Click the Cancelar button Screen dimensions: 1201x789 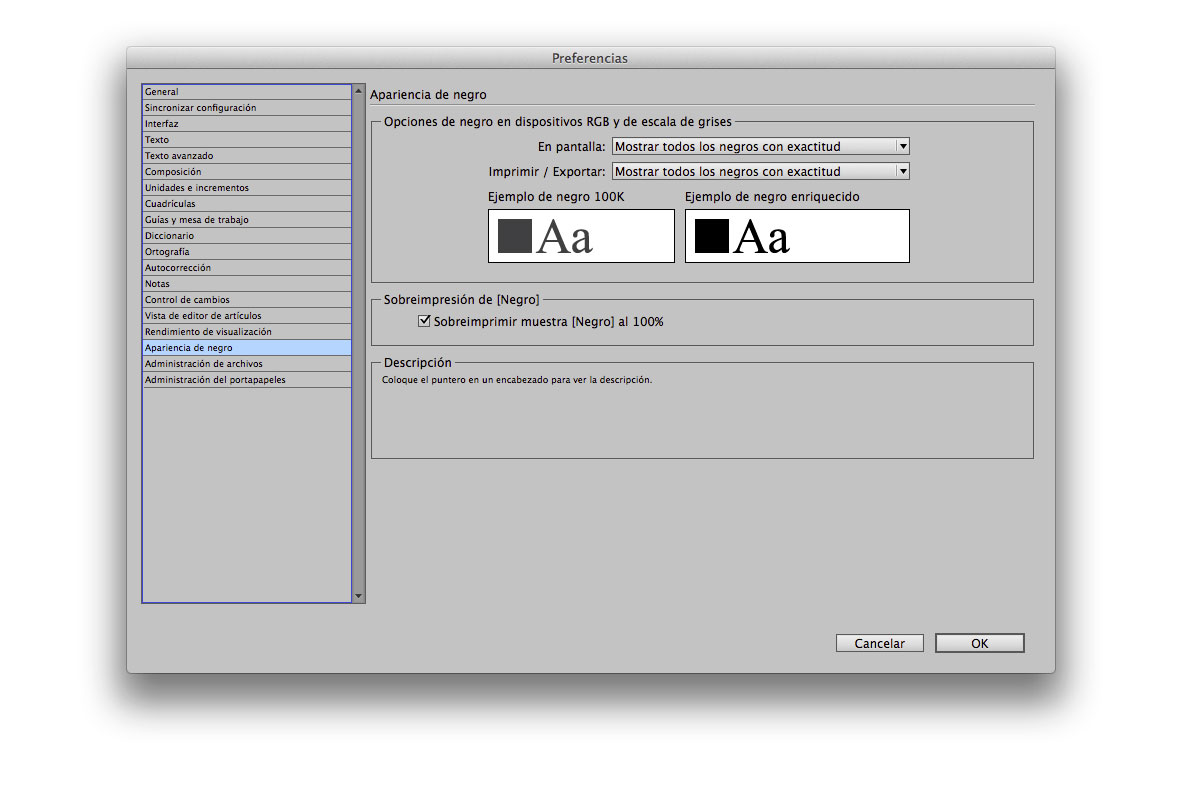pyautogui.click(x=880, y=644)
